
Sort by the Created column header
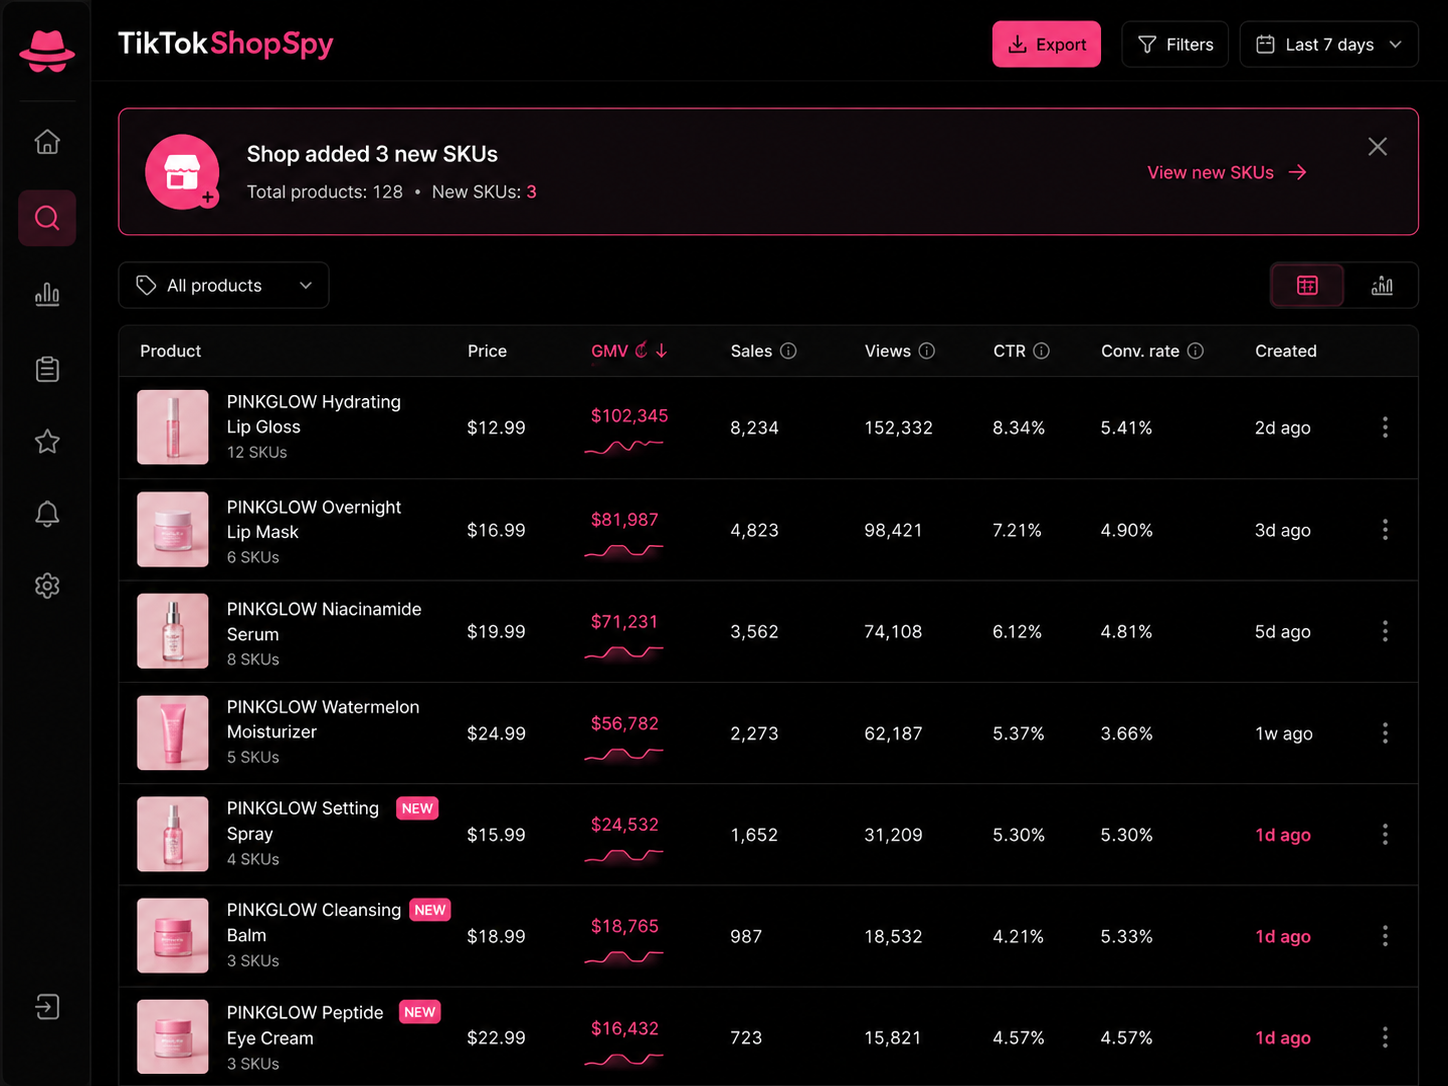pos(1286,351)
